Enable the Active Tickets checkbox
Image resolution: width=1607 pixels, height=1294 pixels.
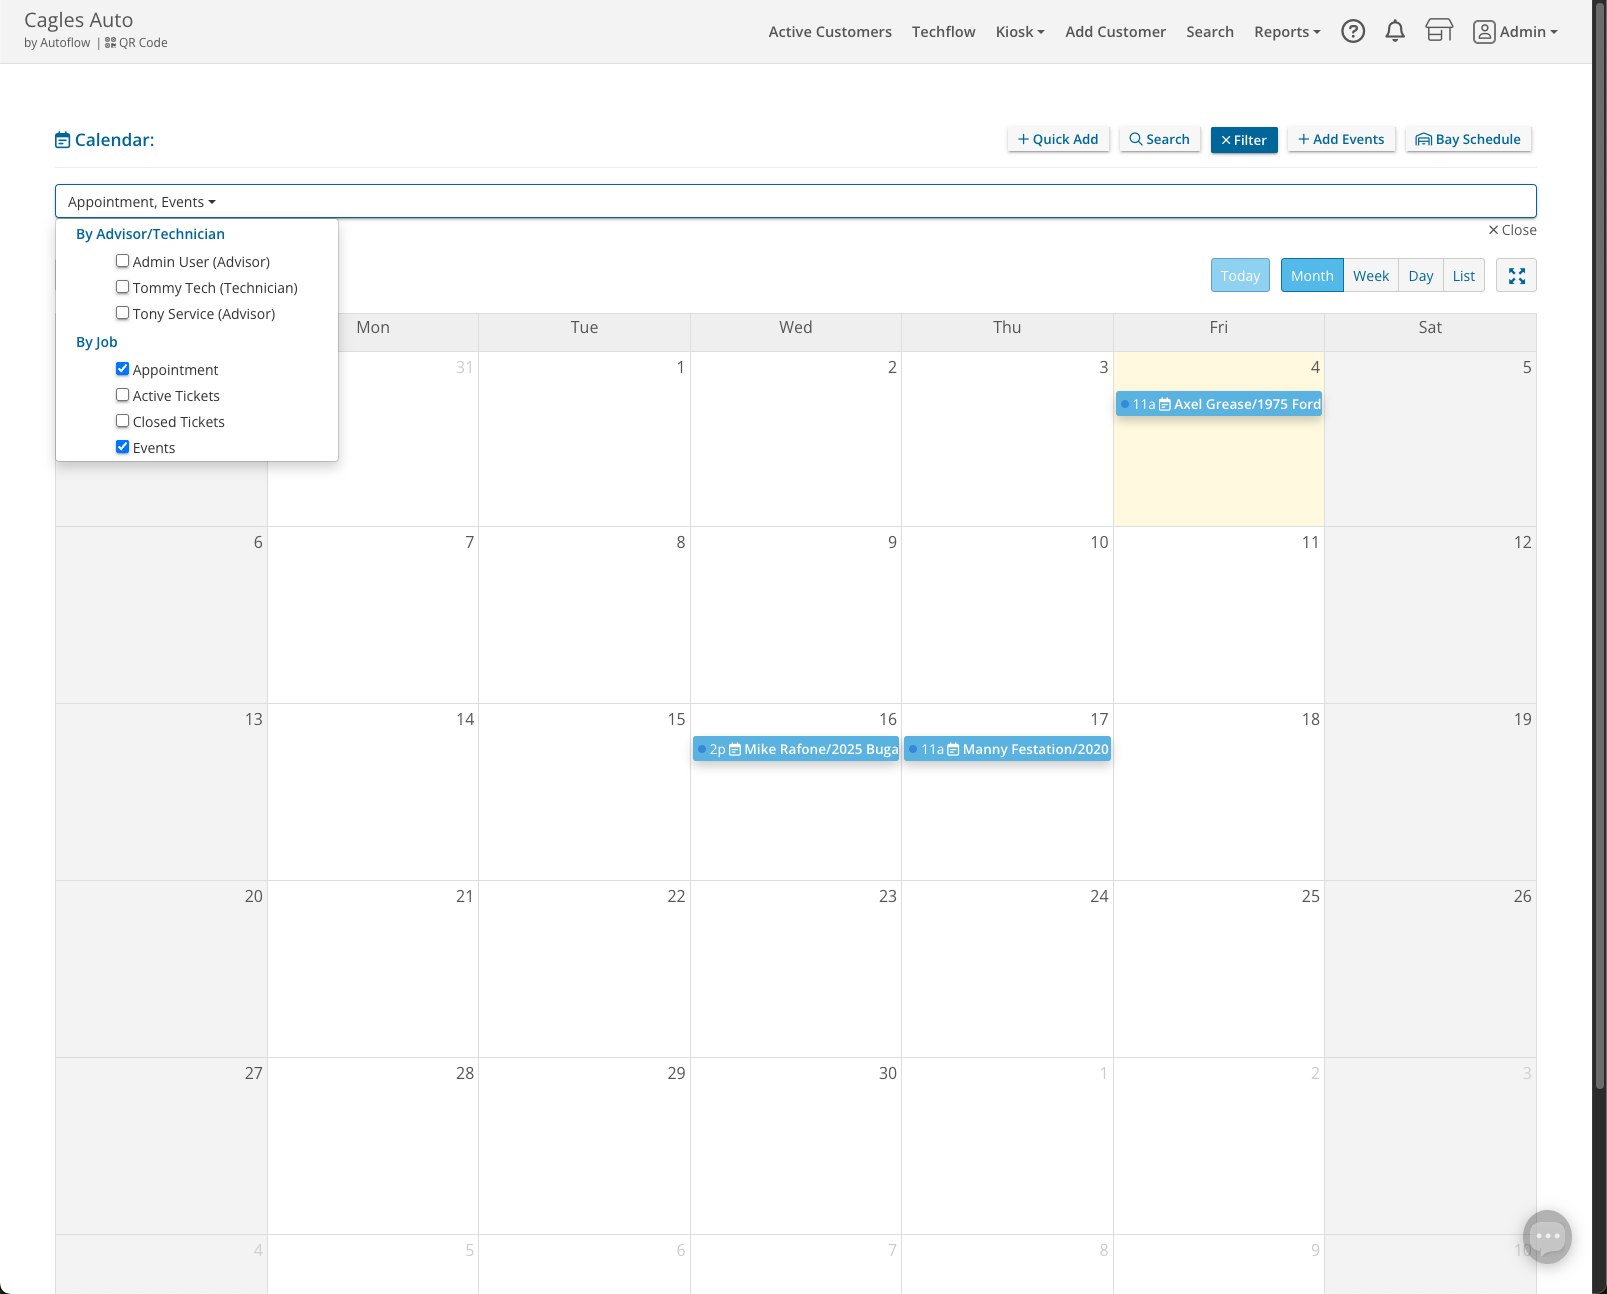click(x=123, y=396)
